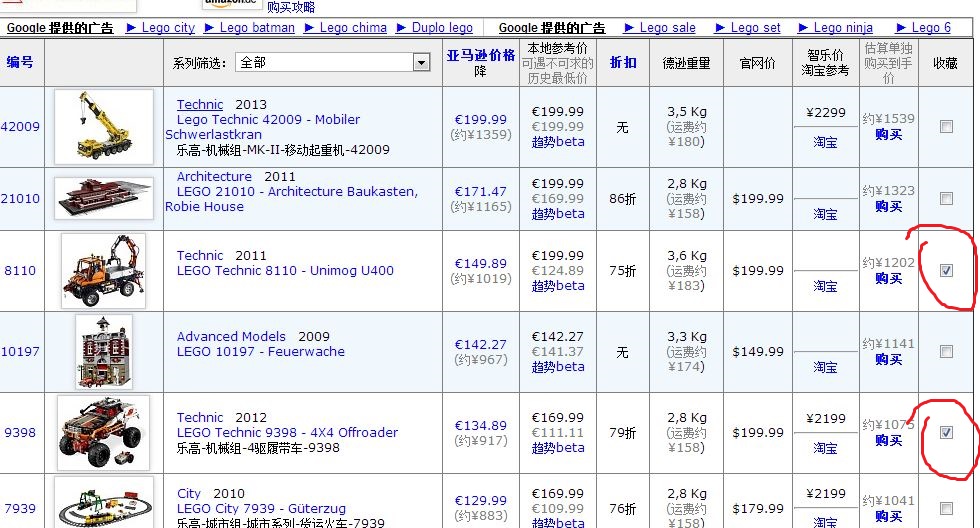
Task: Check the favorite box for set 10197
Action: coord(946,352)
